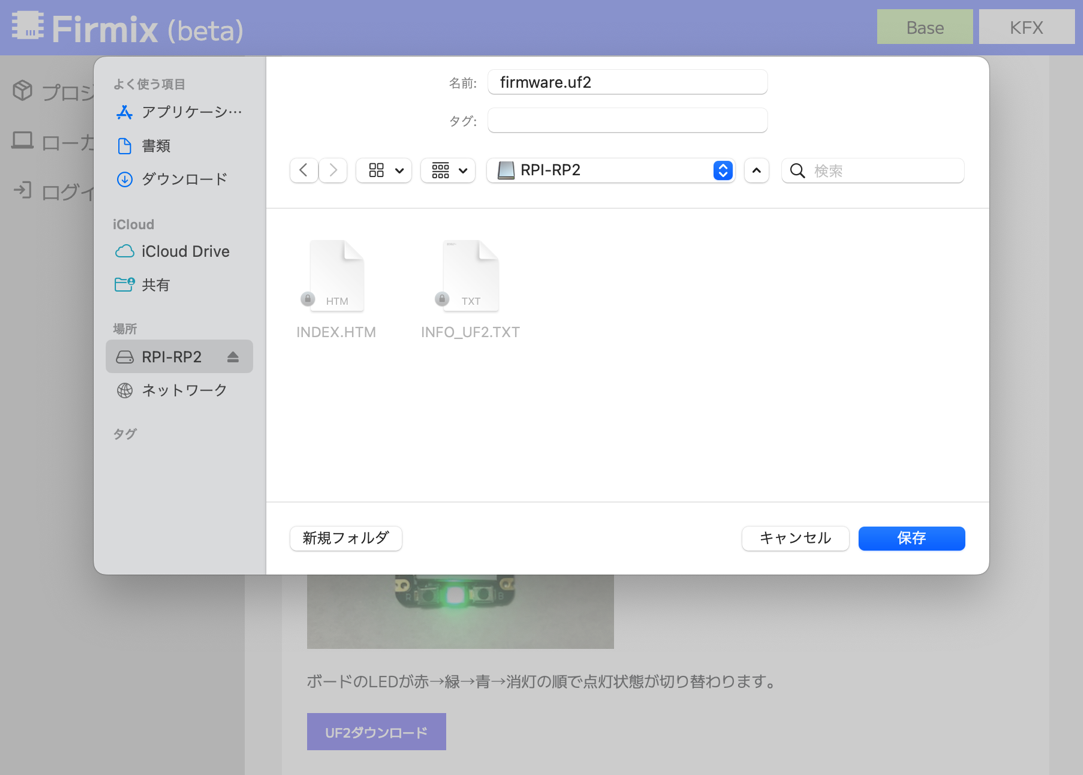
Task: Open アプリケーション folder in sidebar
Action: tap(191, 112)
